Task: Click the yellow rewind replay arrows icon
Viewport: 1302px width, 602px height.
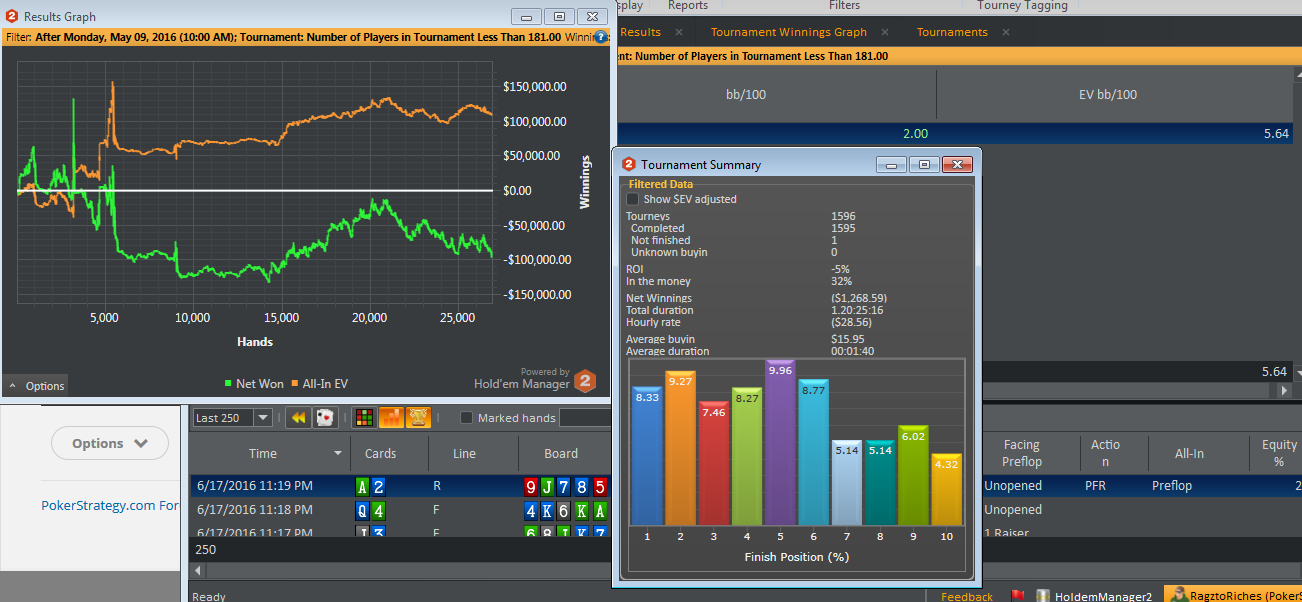Action: click(x=297, y=418)
